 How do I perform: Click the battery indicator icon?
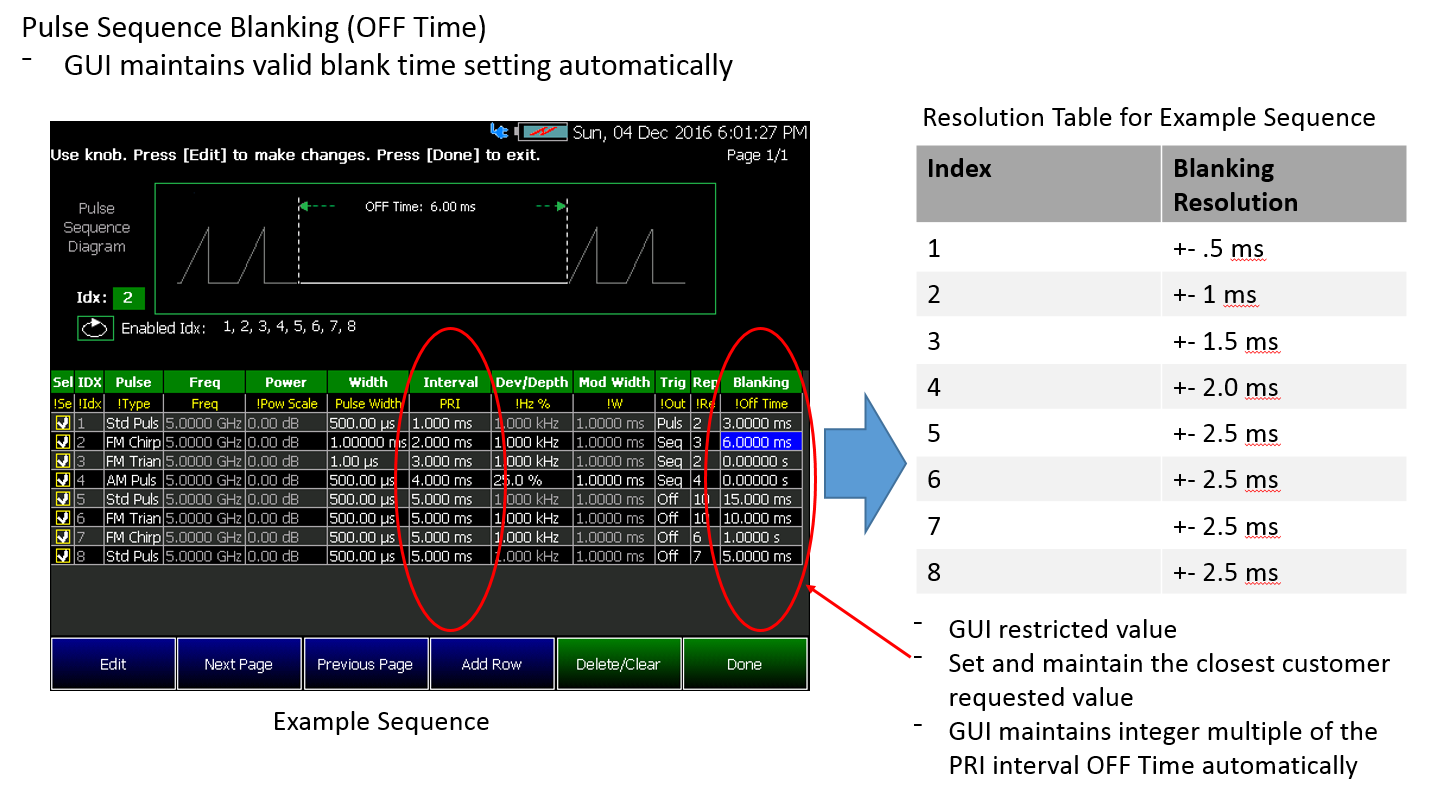tap(541, 132)
